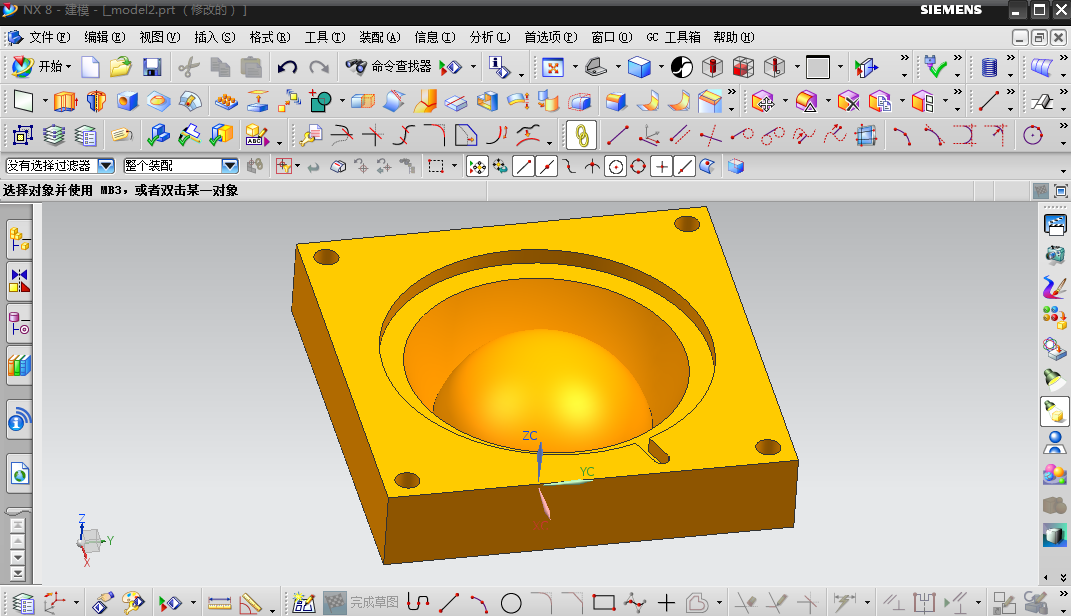Toggle End Point snap option
1071x616 pixels.
coord(524,167)
